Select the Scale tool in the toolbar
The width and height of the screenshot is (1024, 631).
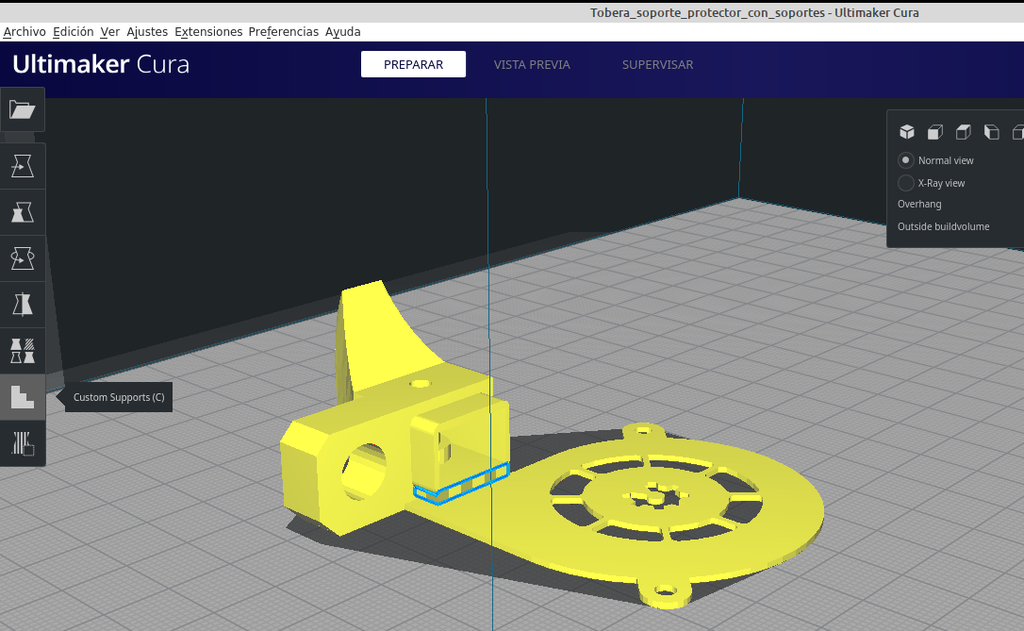tap(22, 212)
